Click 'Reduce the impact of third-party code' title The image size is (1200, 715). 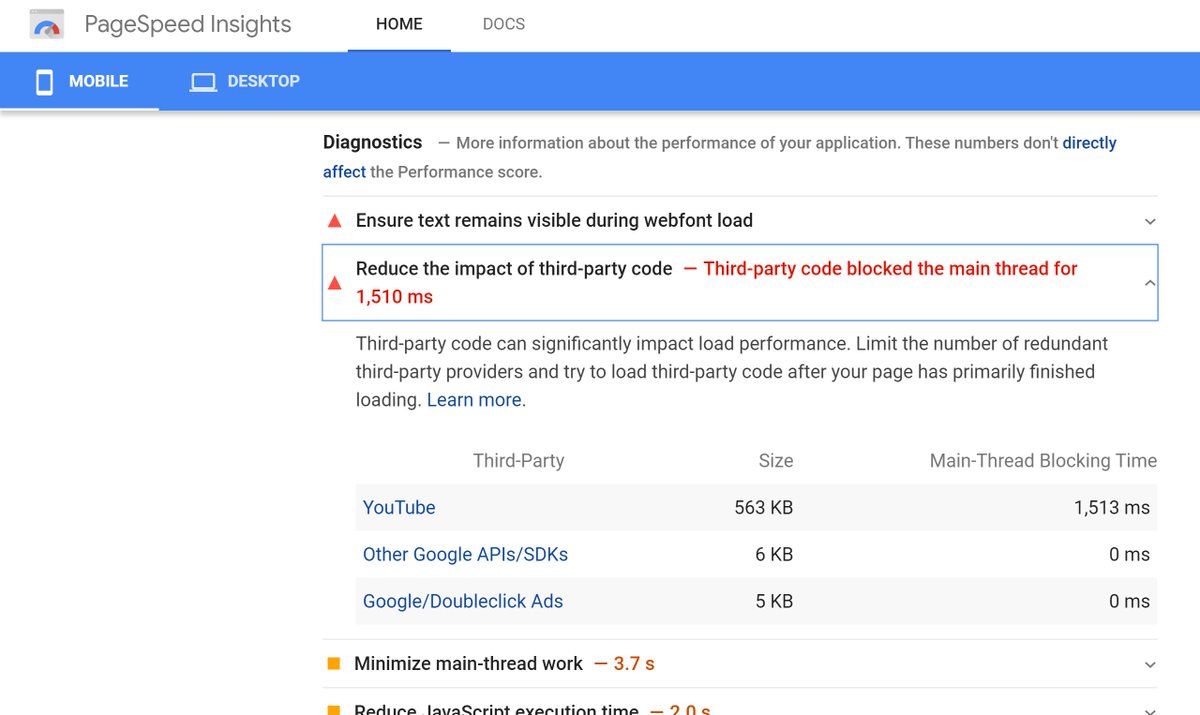coord(514,268)
